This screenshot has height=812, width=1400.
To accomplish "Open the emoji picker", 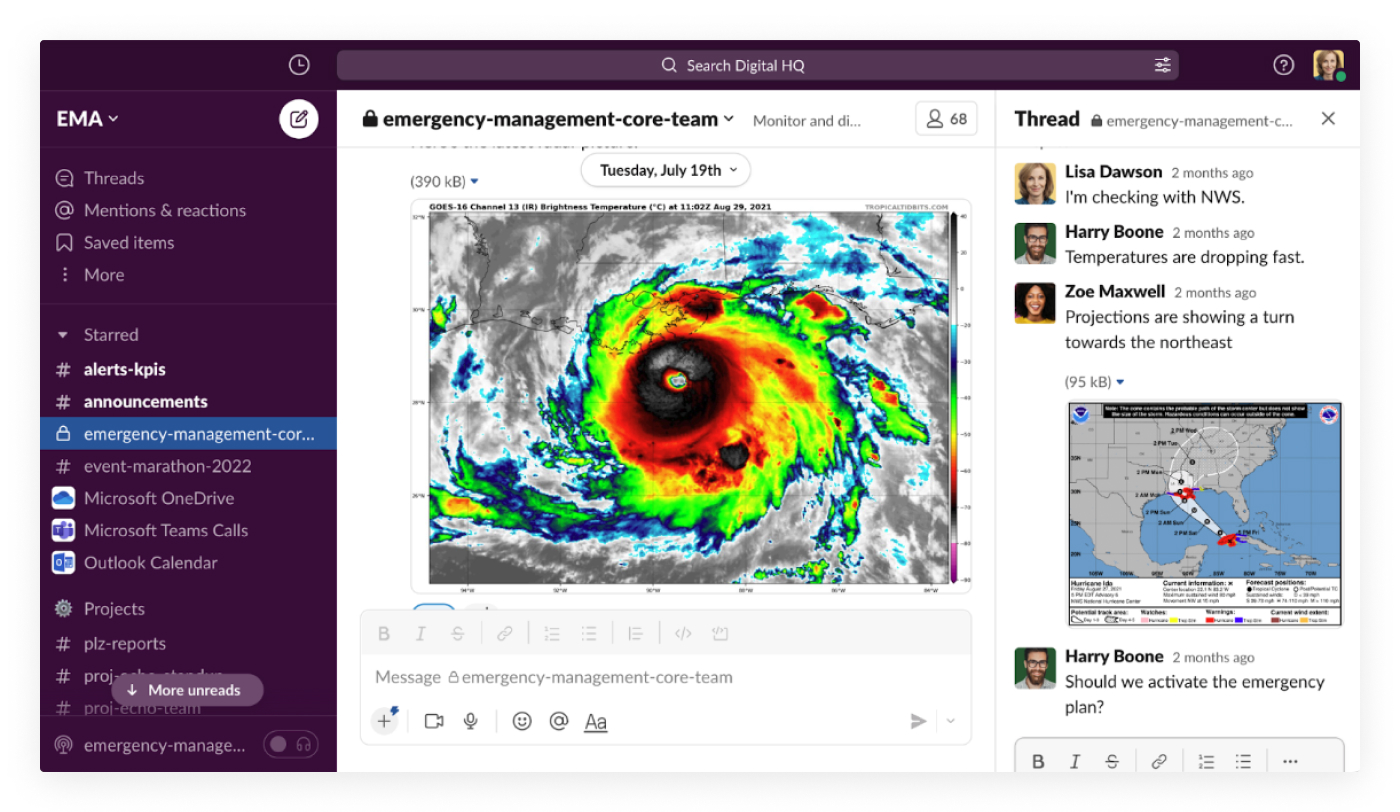I will pyautogui.click(x=522, y=721).
